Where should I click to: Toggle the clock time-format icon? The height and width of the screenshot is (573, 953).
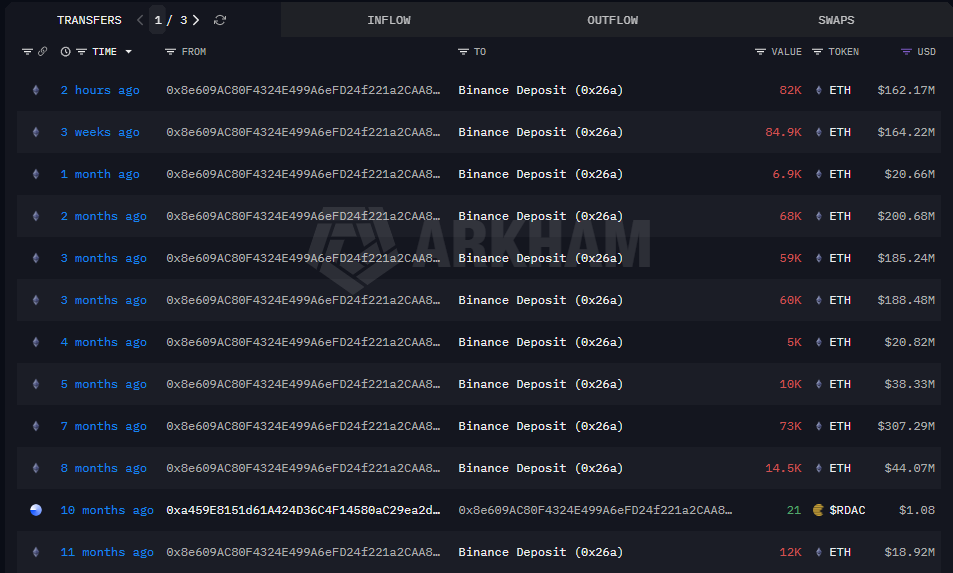[66, 52]
